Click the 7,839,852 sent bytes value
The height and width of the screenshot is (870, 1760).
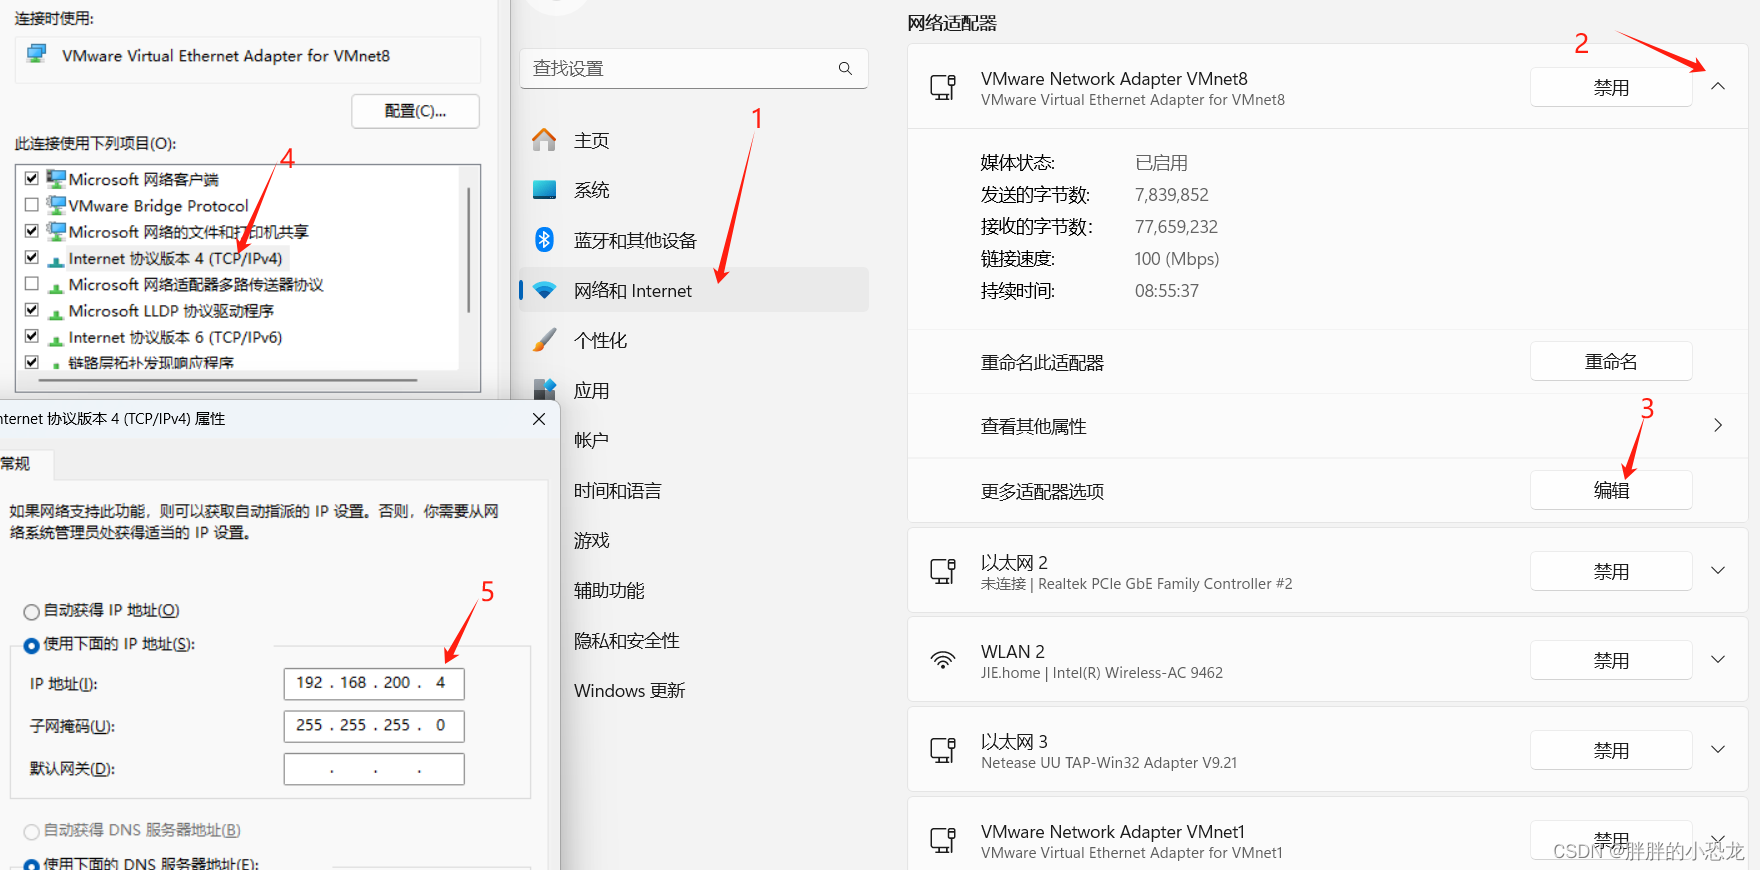[1171, 195]
